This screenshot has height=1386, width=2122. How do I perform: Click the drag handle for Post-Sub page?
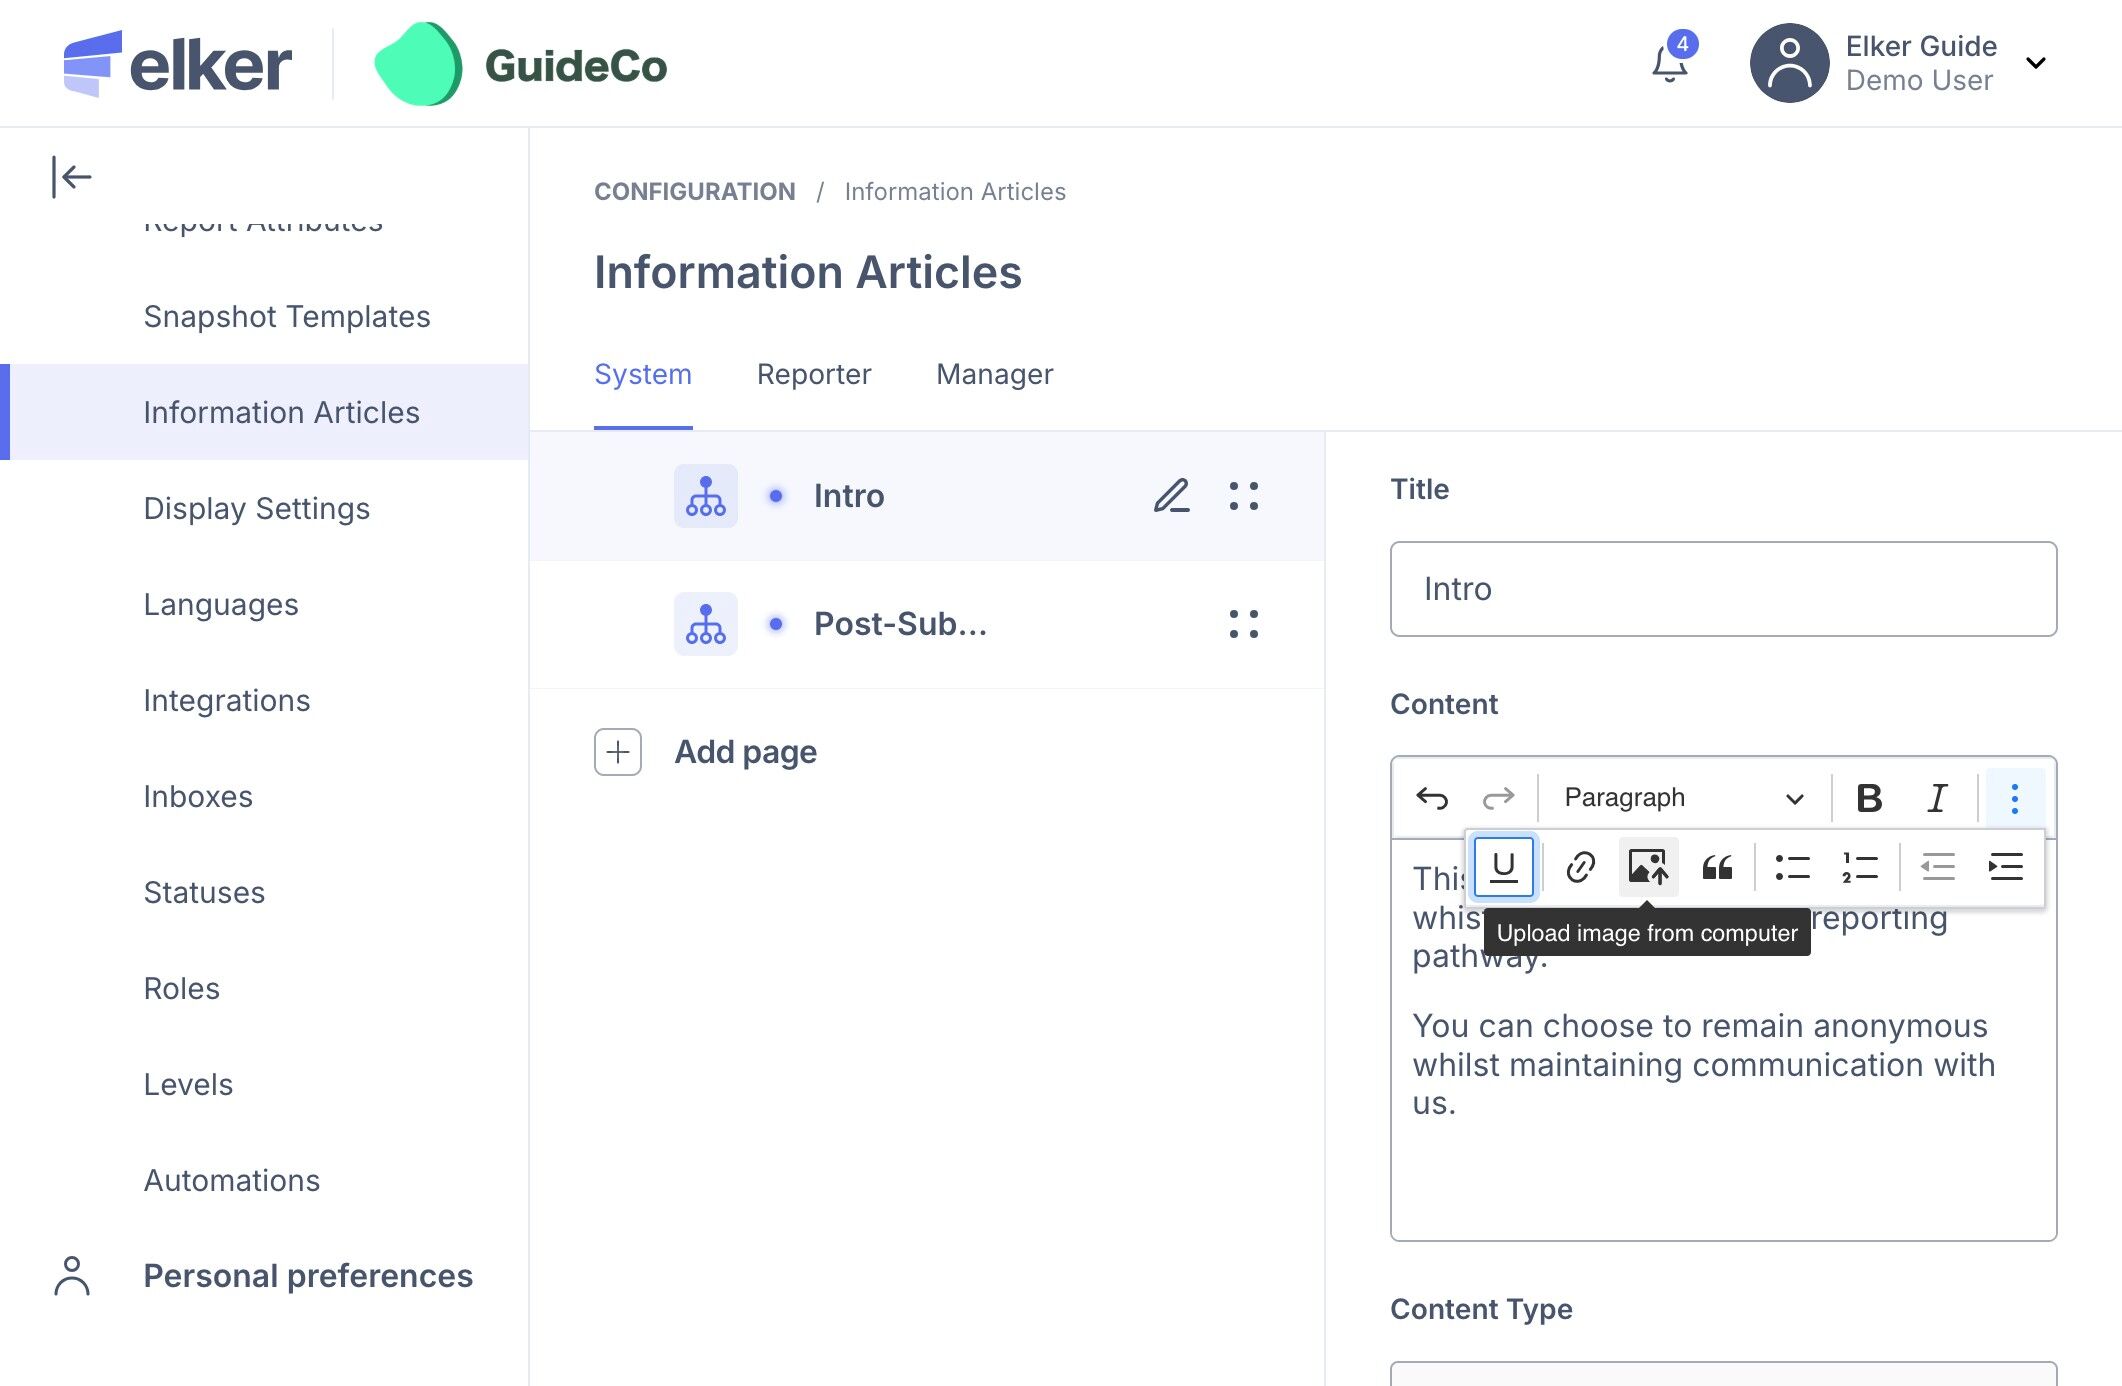click(x=1243, y=624)
